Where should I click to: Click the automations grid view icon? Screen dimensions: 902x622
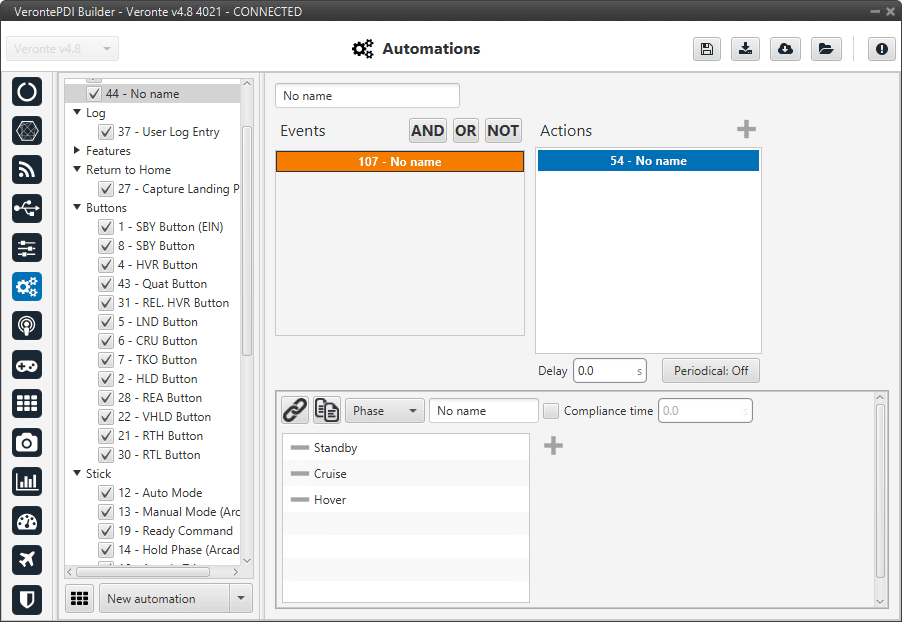click(x=79, y=598)
